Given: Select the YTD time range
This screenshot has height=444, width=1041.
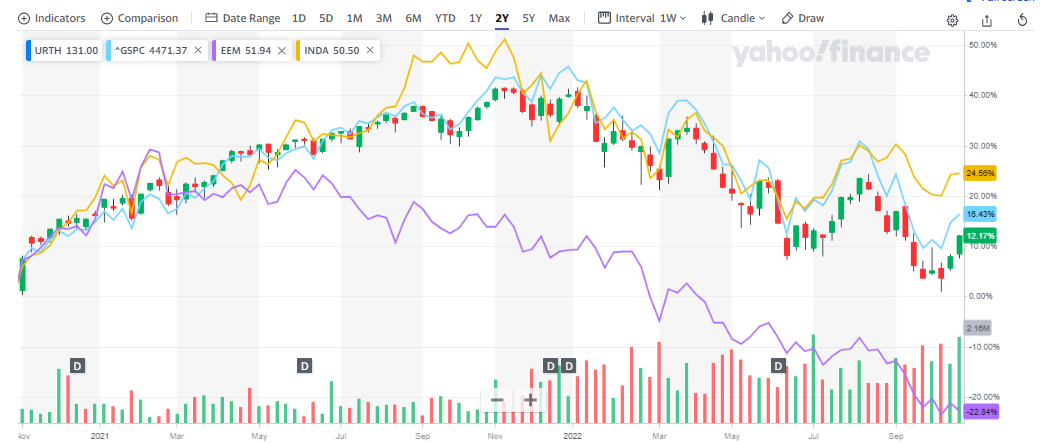Looking at the screenshot, I should (445, 18).
